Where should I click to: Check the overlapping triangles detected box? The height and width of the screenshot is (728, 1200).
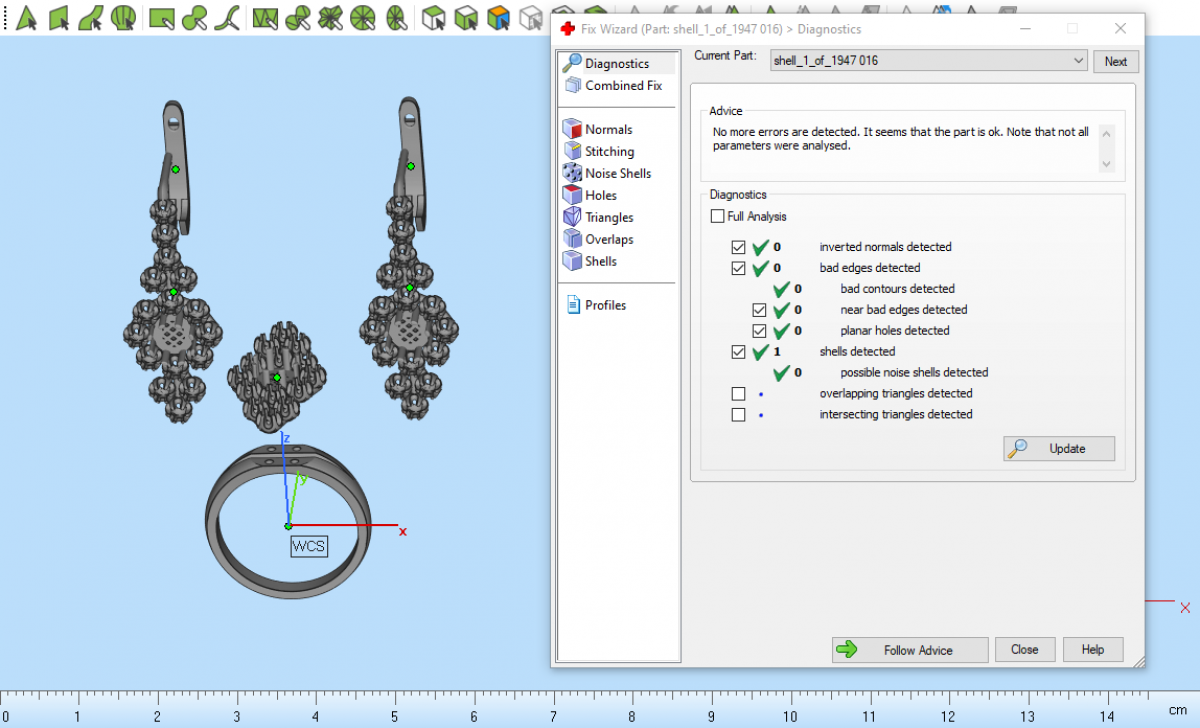(739, 393)
